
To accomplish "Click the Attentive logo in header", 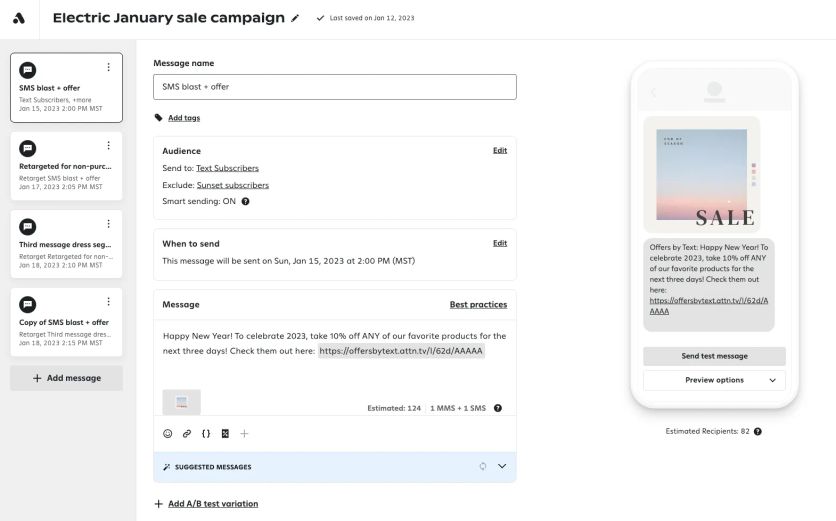I will click(x=19, y=19).
